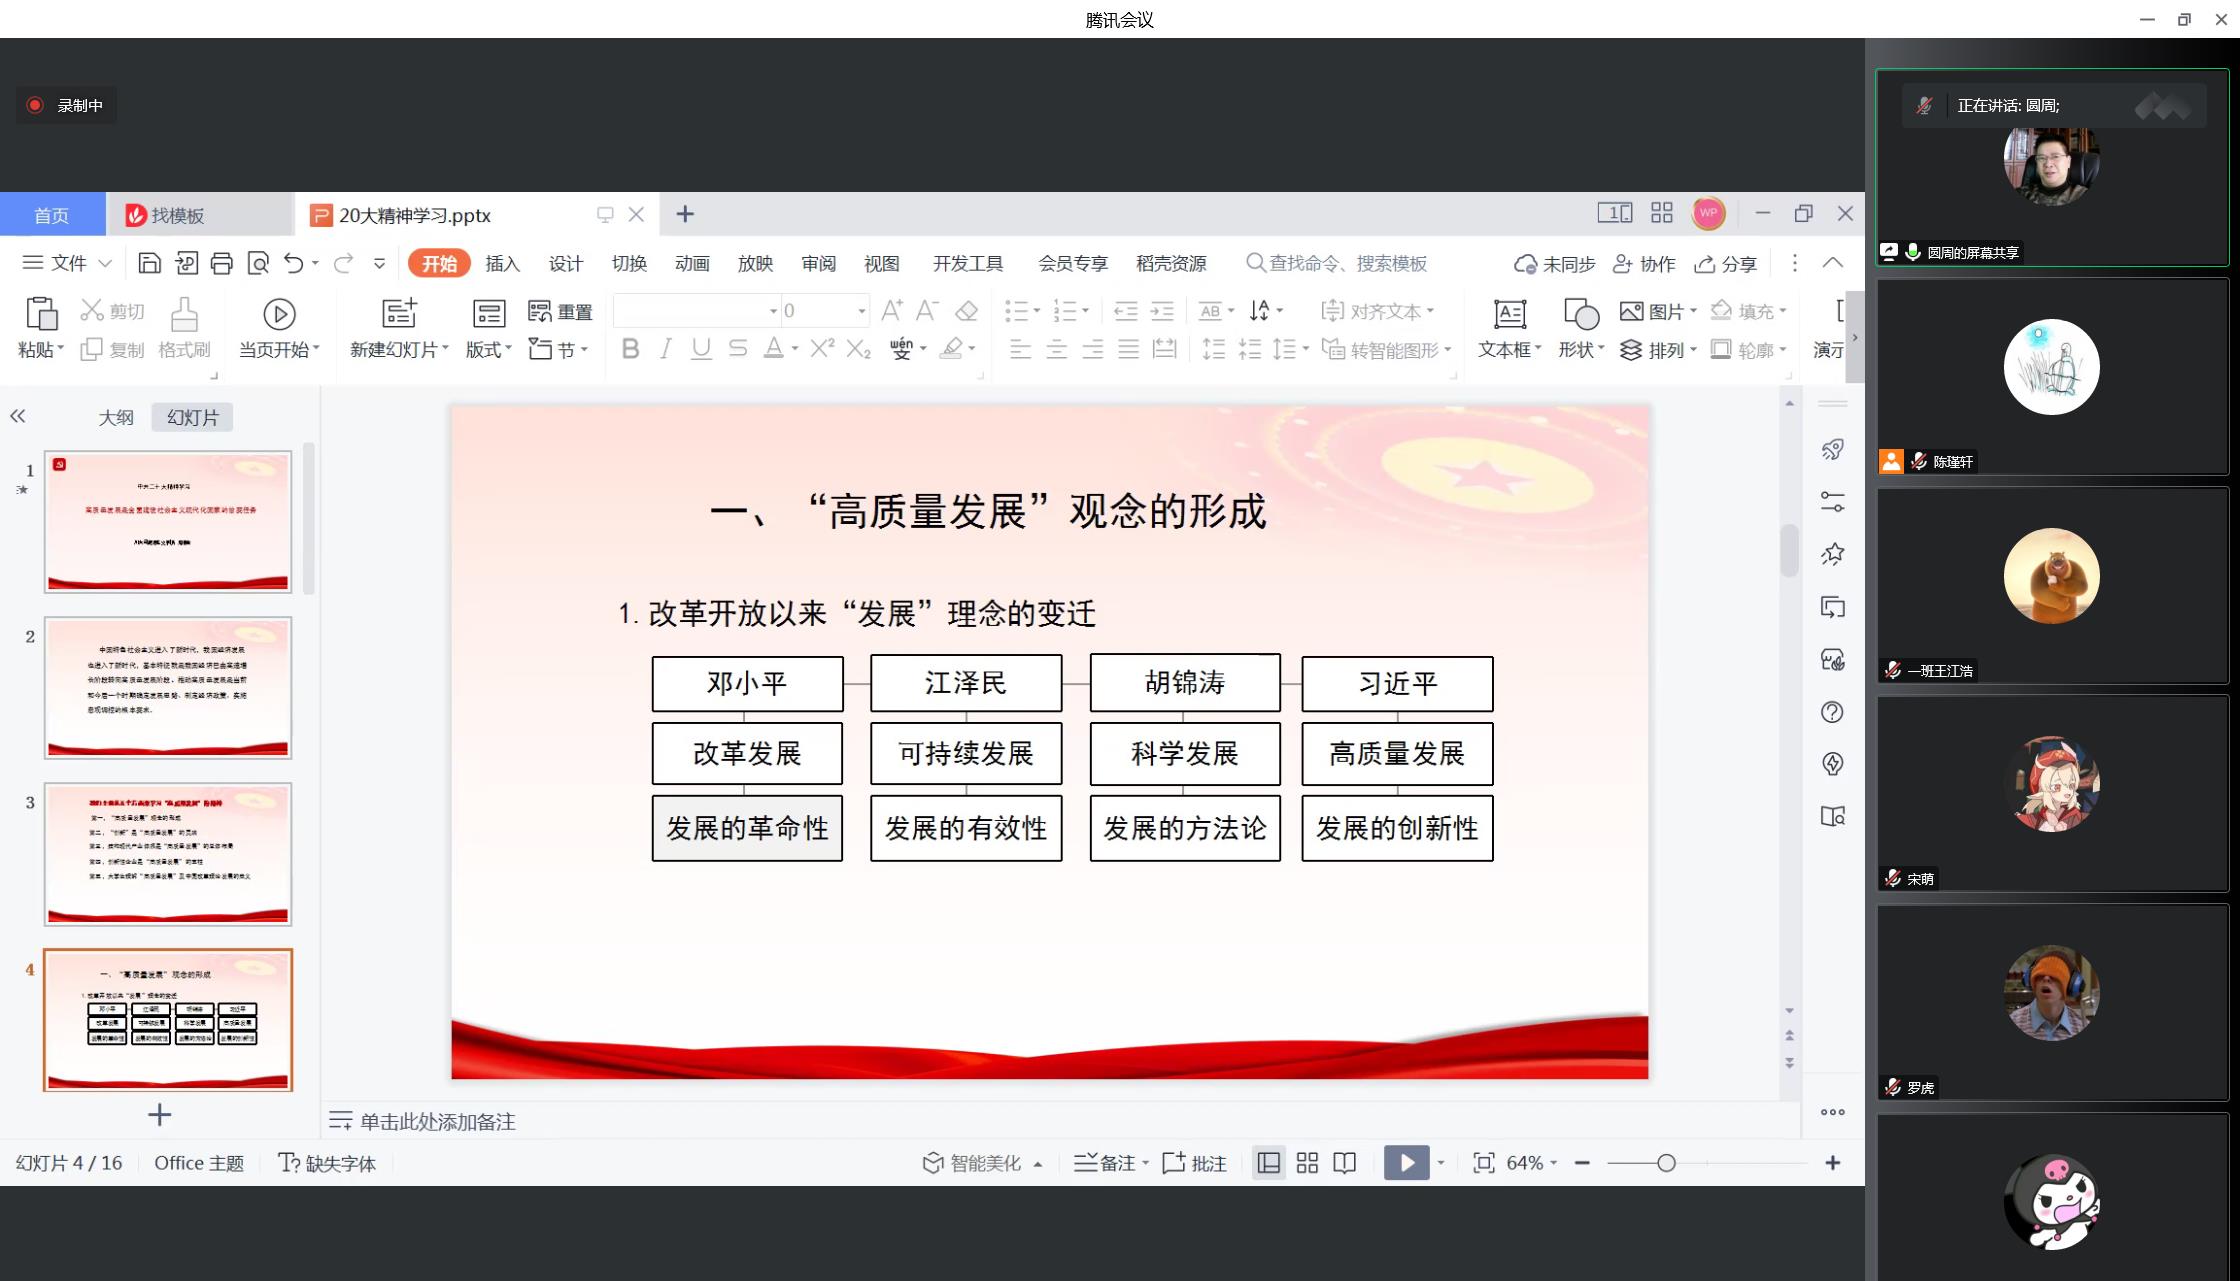Click the Undo arrow icon
This screenshot has width=2240, height=1281.
pos(293,263)
